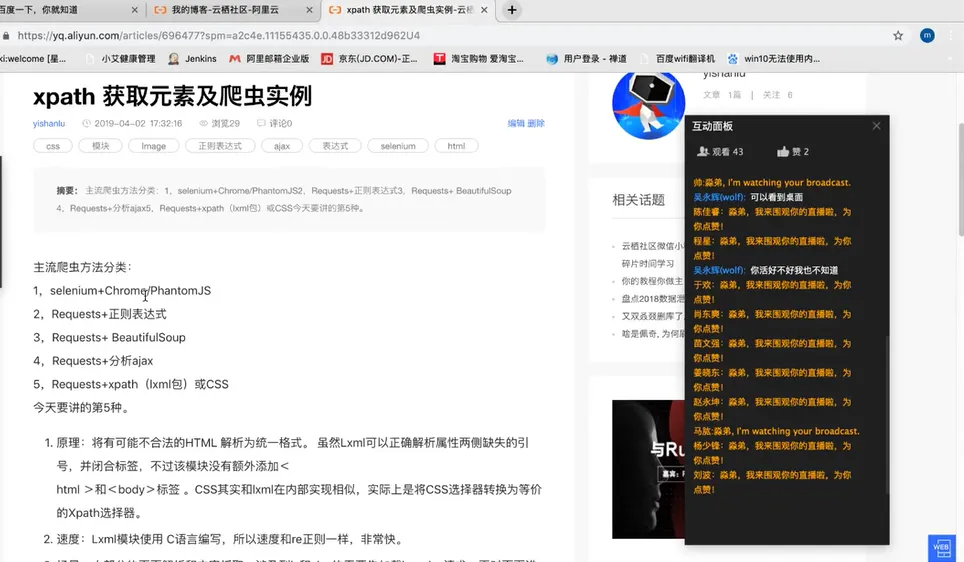Click the 赞 2 thumbs-up icon
This screenshot has height=562, width=964.
click(783, 152)
